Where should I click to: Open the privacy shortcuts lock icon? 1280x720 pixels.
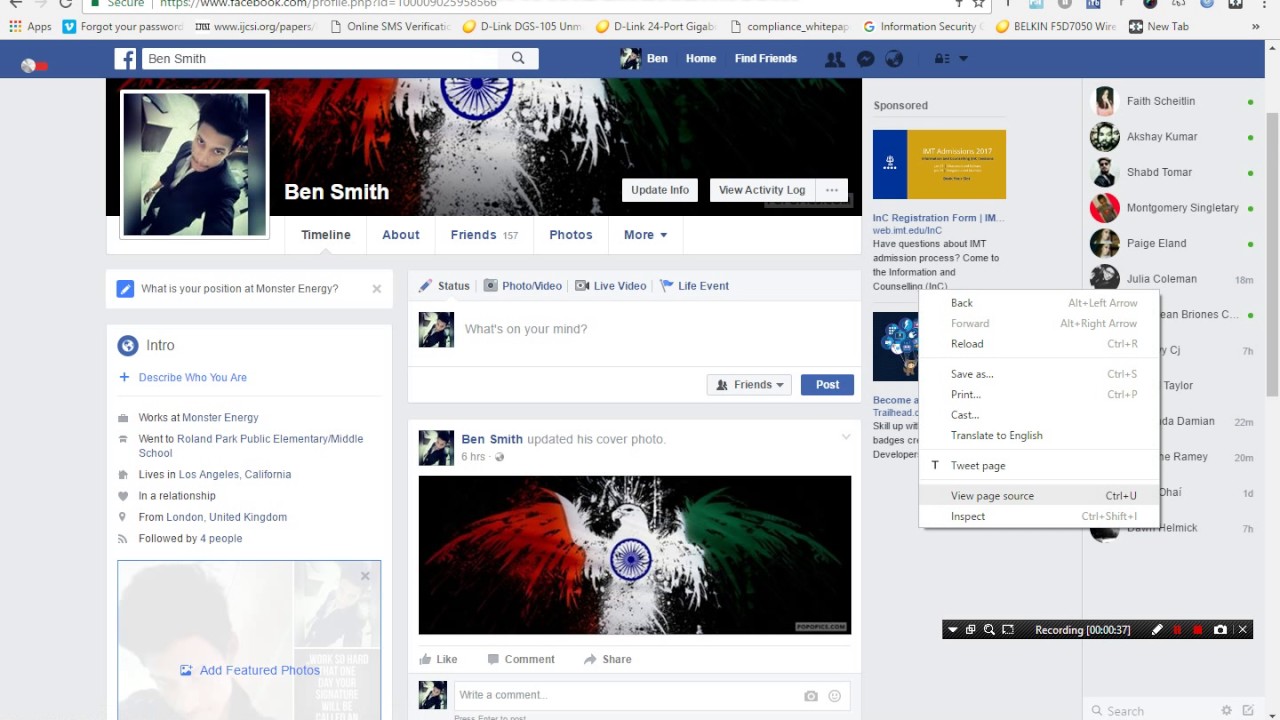click(x=942, y=59)
